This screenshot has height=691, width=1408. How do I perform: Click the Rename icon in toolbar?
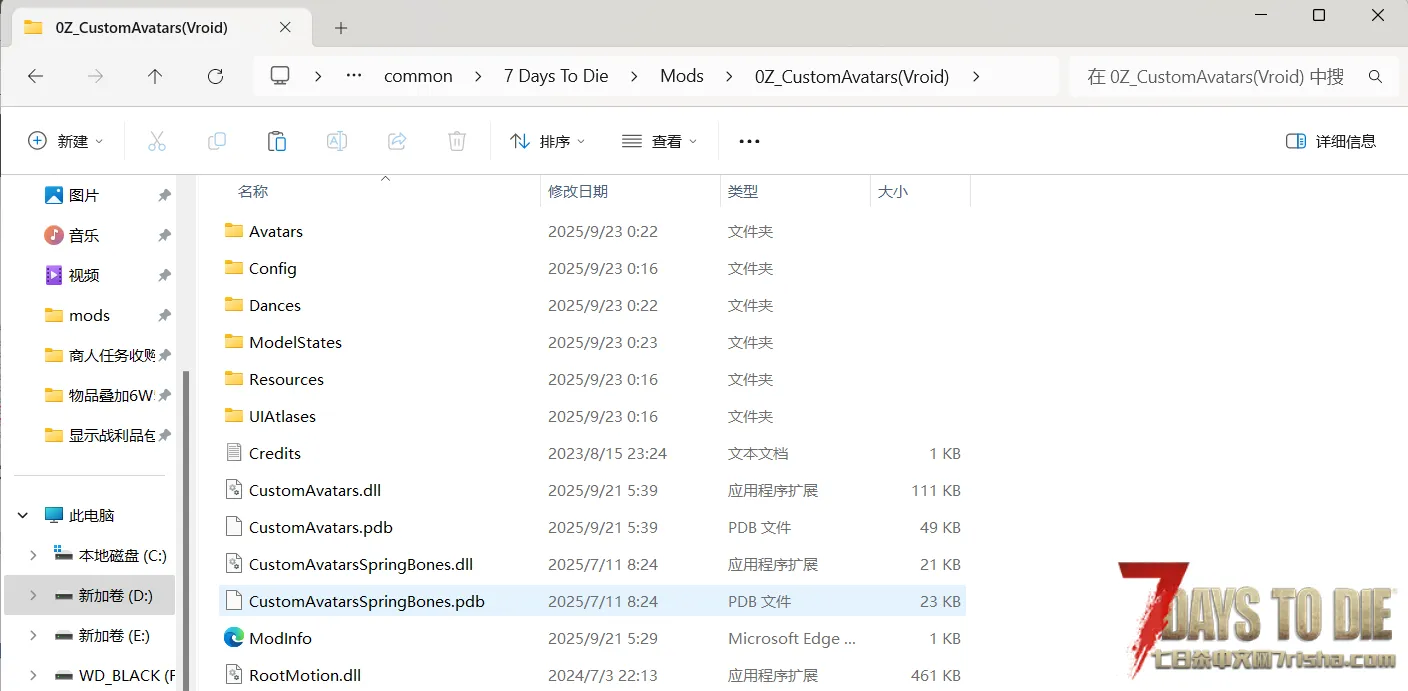tap(337, 141)
